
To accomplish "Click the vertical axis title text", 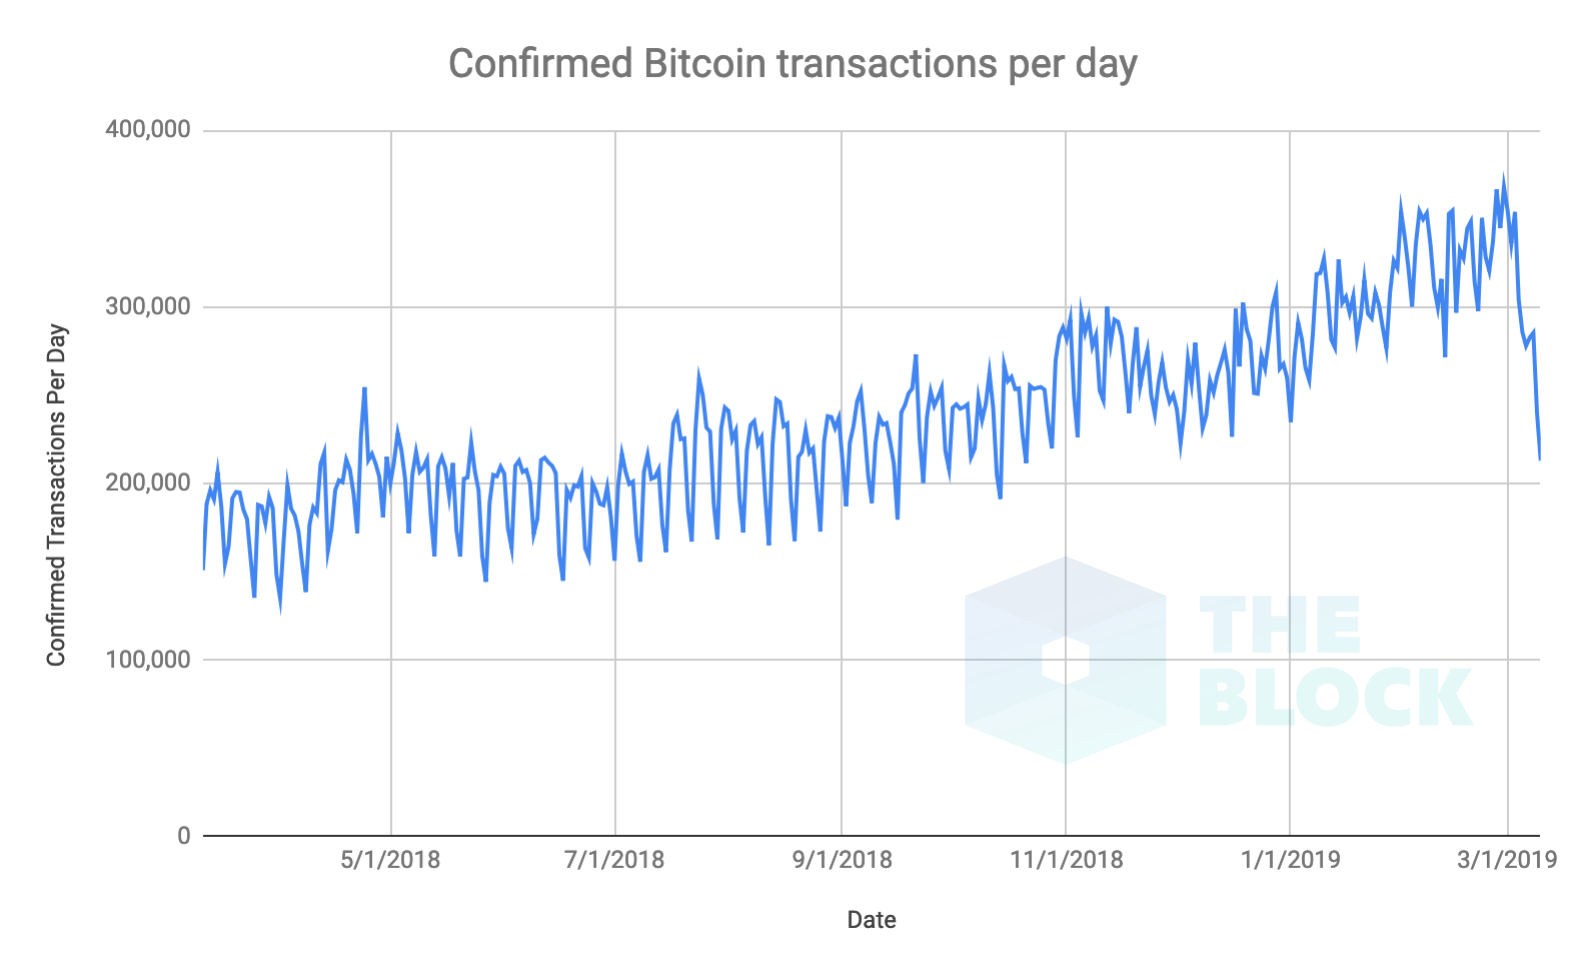I will click(x=56, y=495).
